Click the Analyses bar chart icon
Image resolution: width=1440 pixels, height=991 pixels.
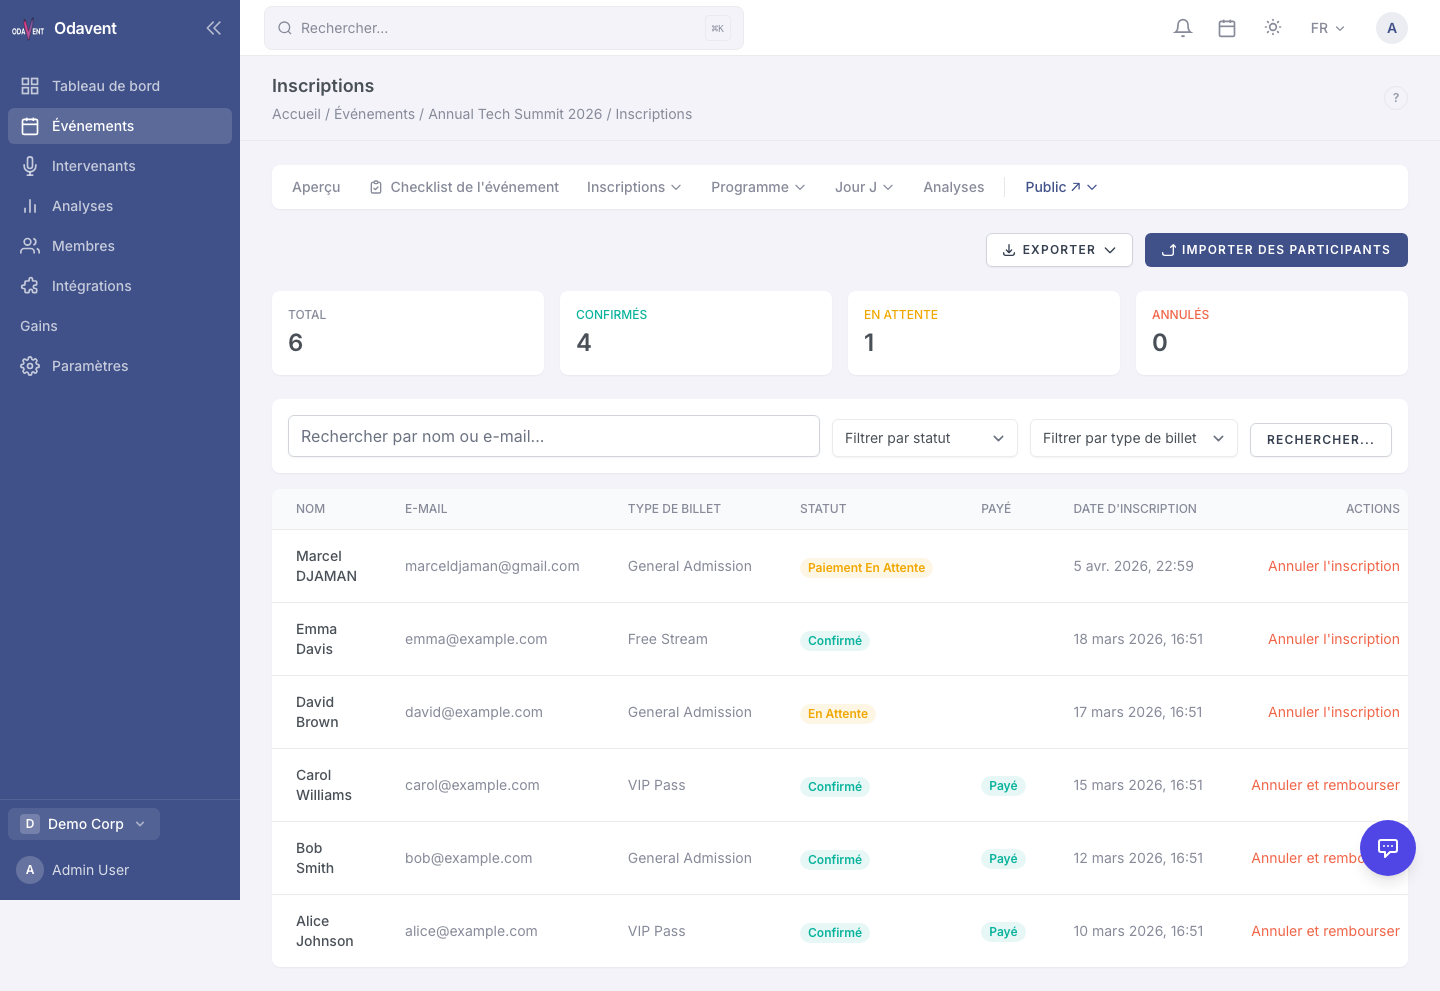click(30, 206)
